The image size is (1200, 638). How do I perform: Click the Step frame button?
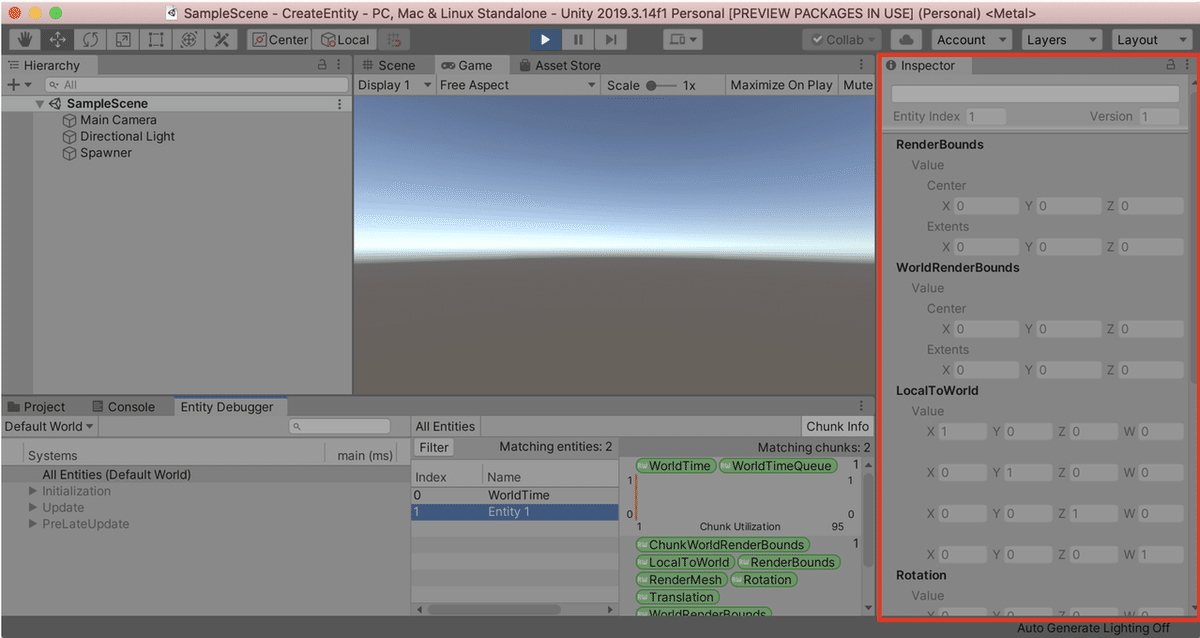coord(611,40)
